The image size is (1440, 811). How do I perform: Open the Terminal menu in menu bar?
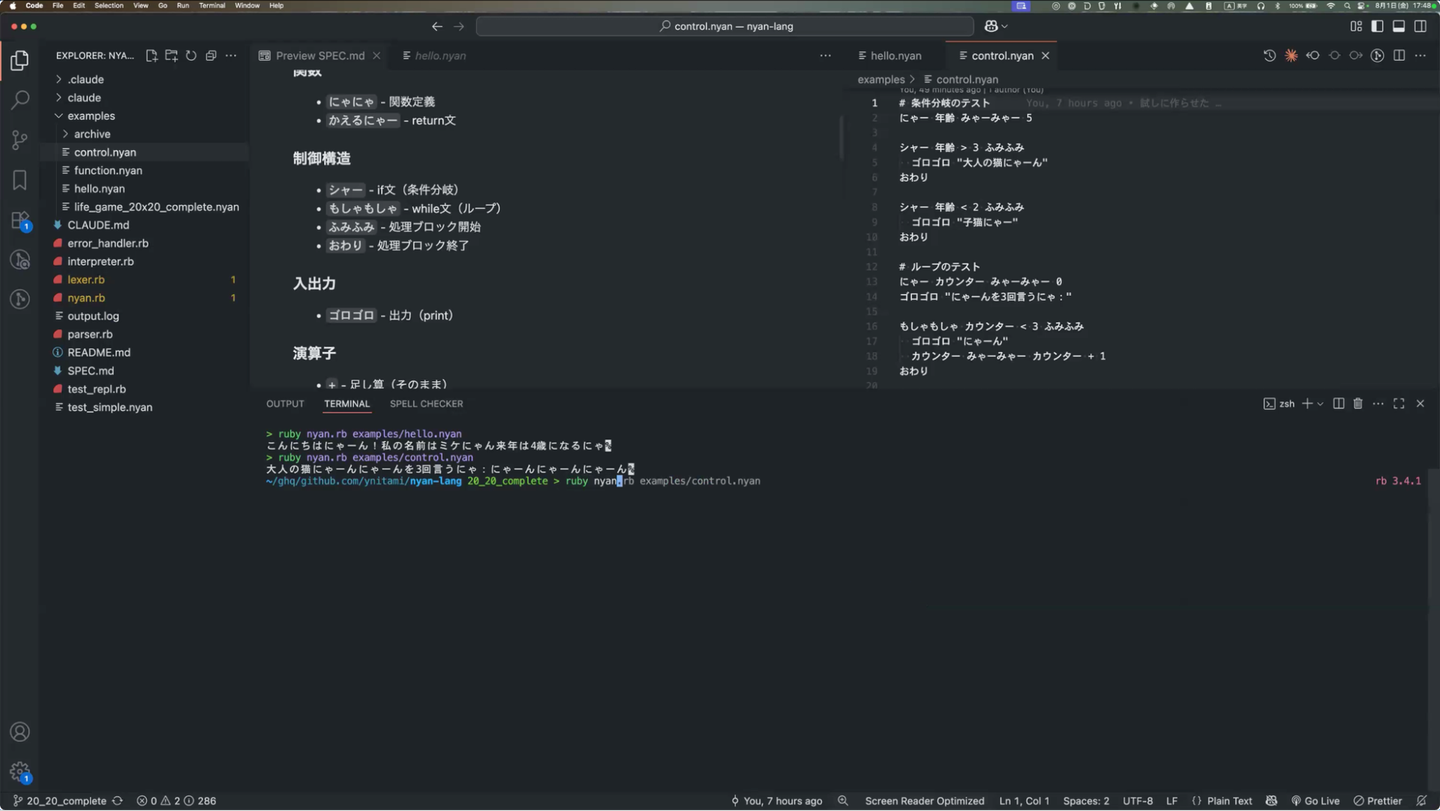(212, 6)
